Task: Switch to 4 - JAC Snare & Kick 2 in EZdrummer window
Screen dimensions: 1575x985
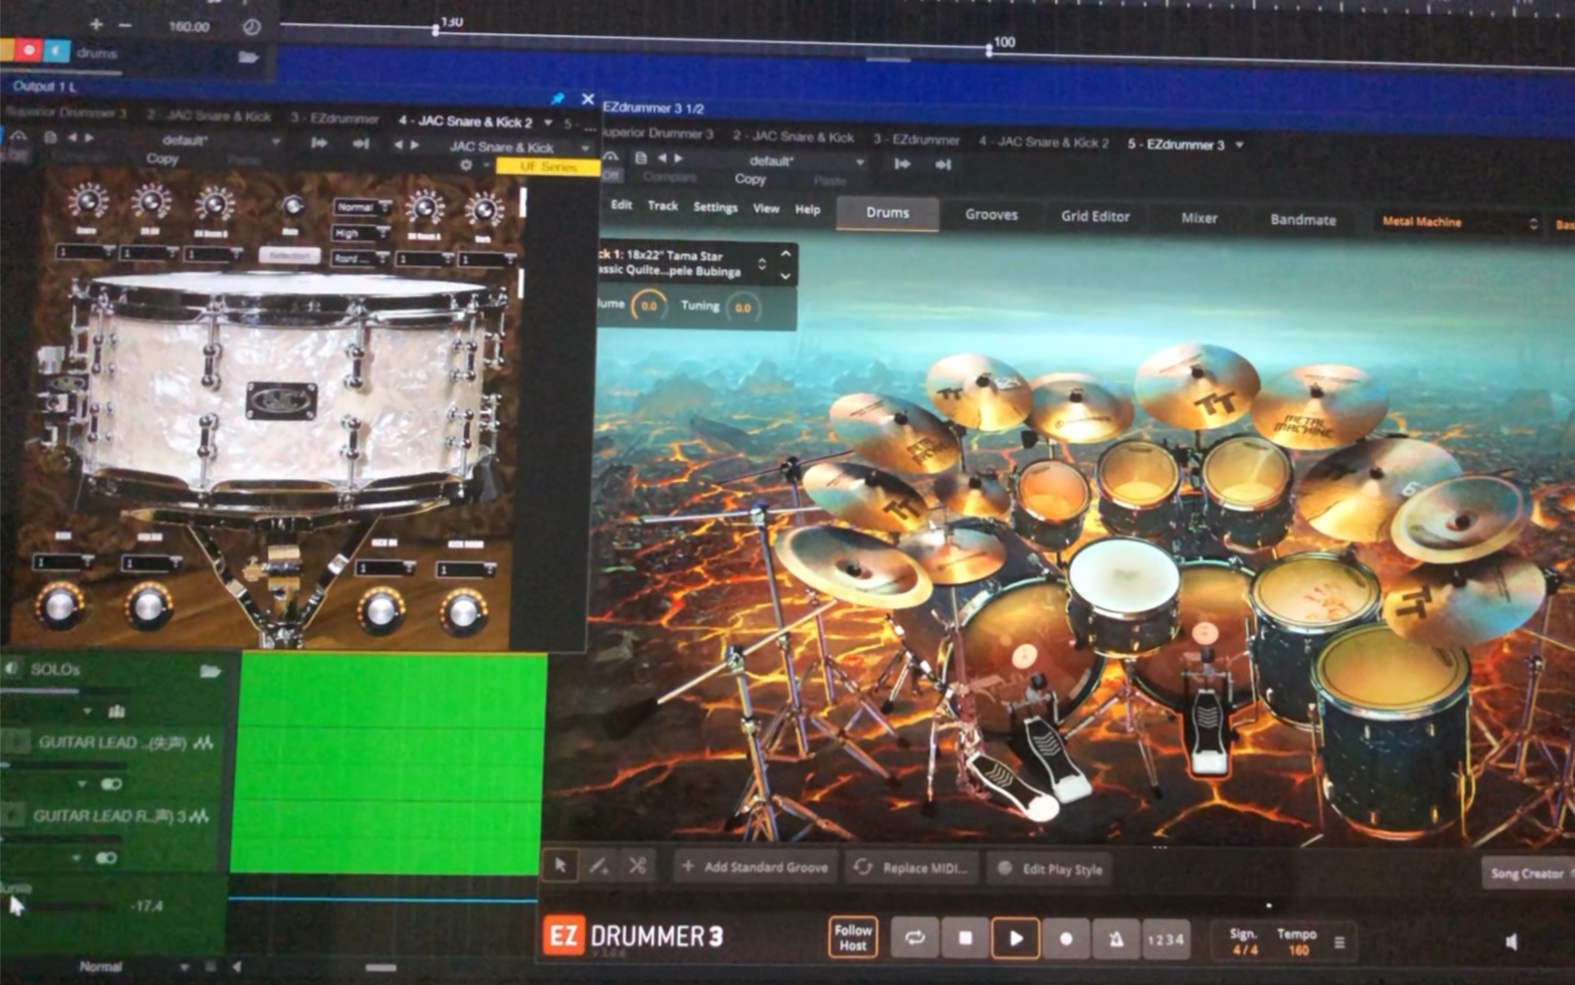Action: point(1043,142)
